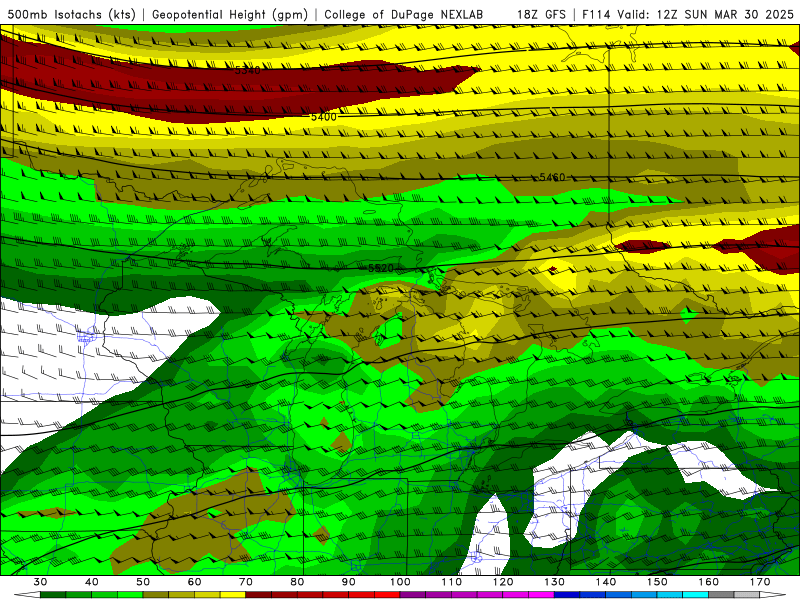Select the purple legend swatch right of 100
The height and width of the screenshot is (600, 800).
[413, 595]
